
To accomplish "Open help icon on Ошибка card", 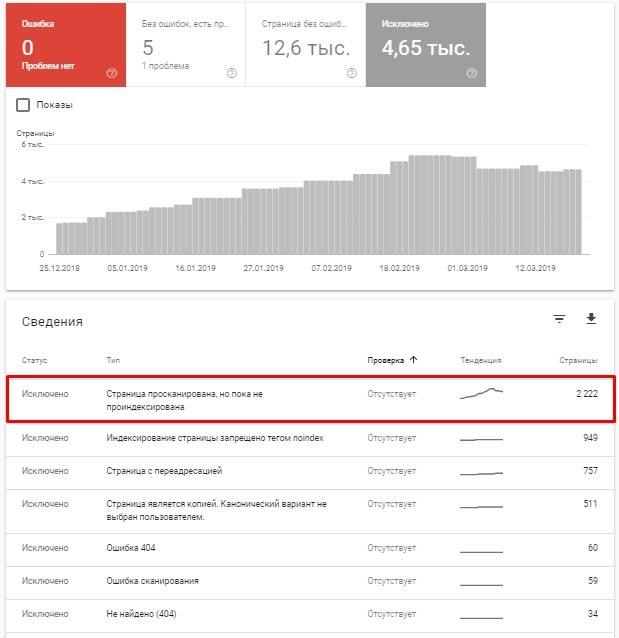I will pos(112,73).
